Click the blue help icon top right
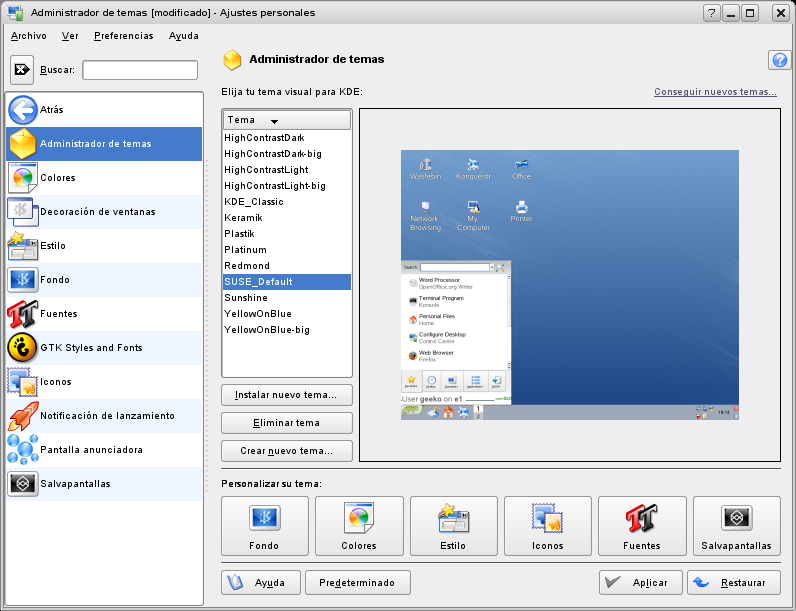Screen dimensions: 796x611 (779, 60)
